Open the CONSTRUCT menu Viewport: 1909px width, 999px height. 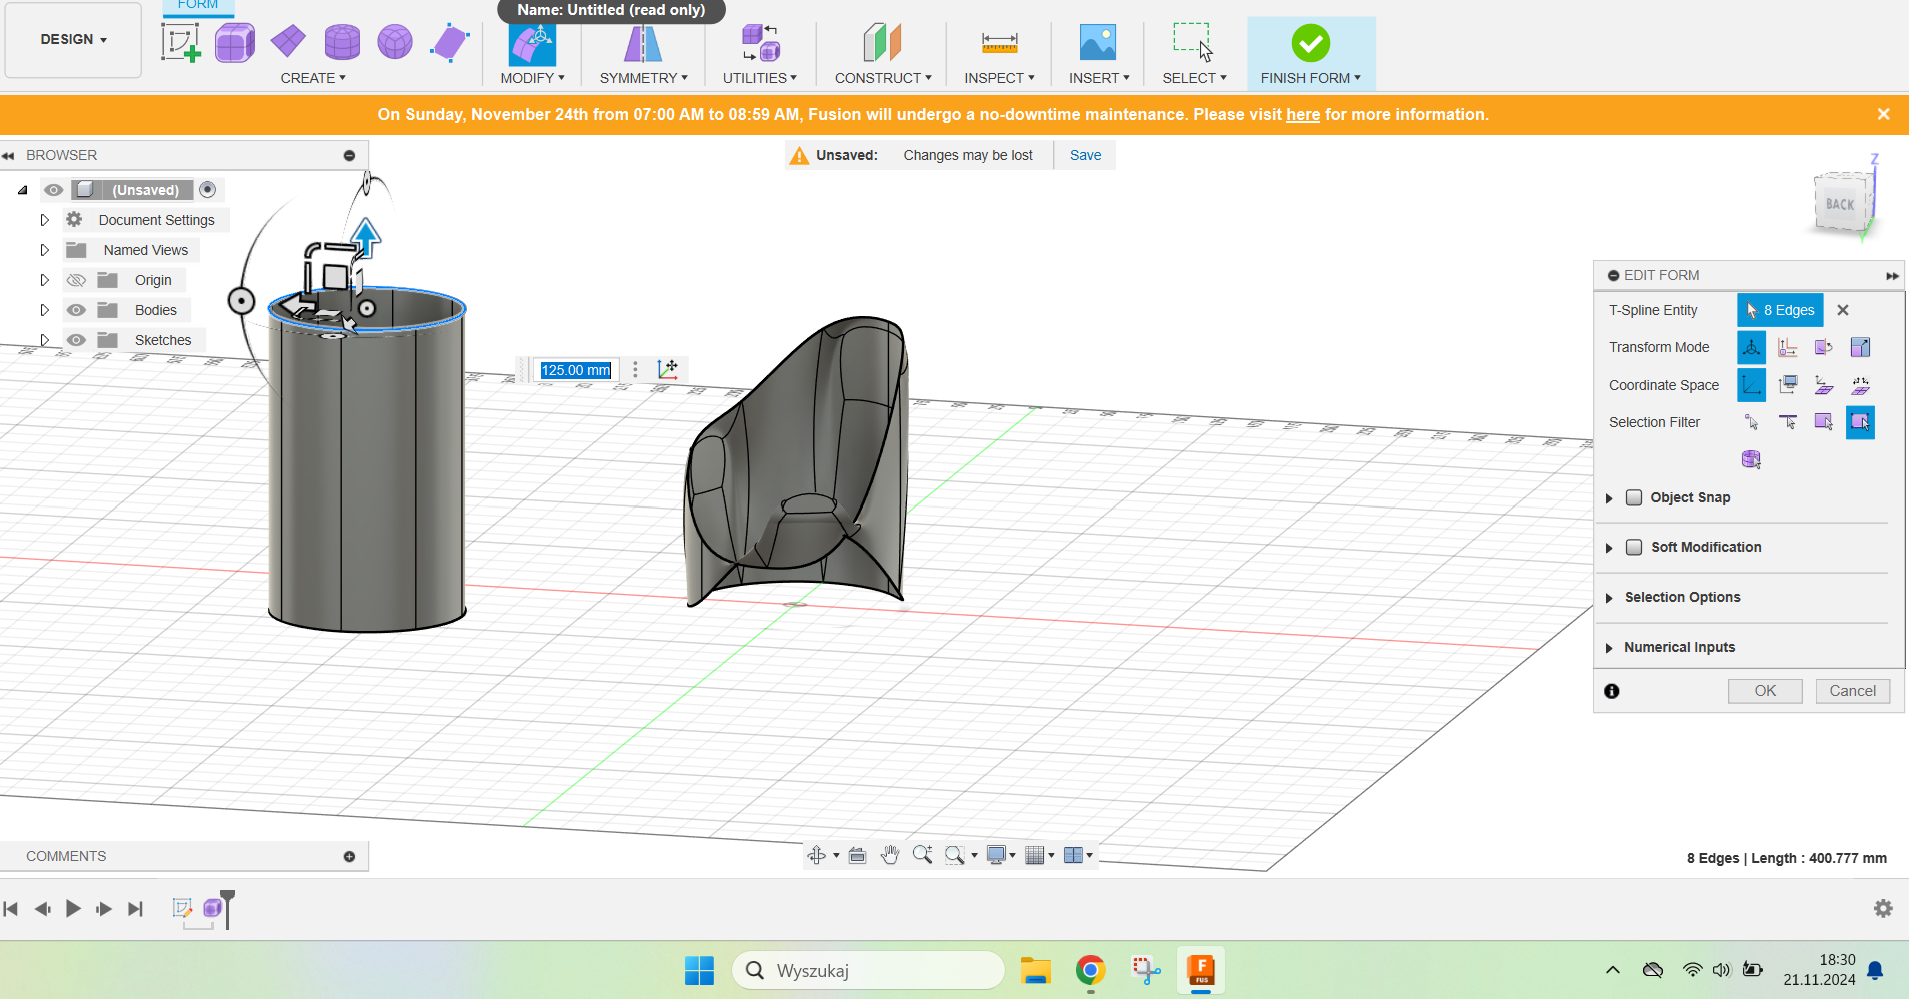[x=883, y=78]
